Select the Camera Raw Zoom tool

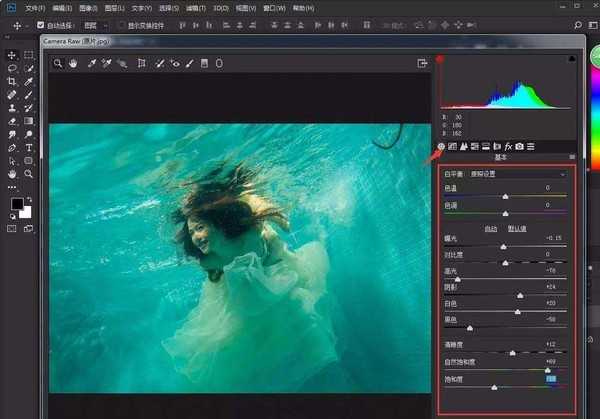click(x=58, y=63)
